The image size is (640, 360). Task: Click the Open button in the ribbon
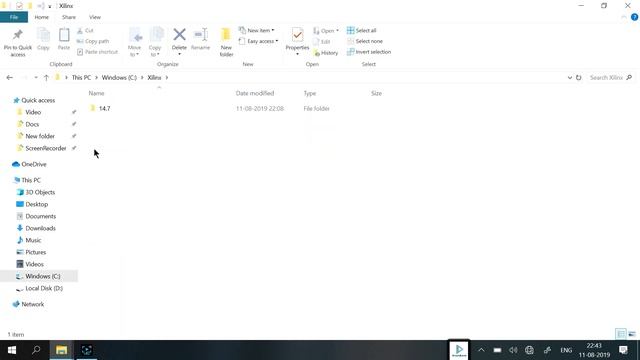click(x=326, y=31)
